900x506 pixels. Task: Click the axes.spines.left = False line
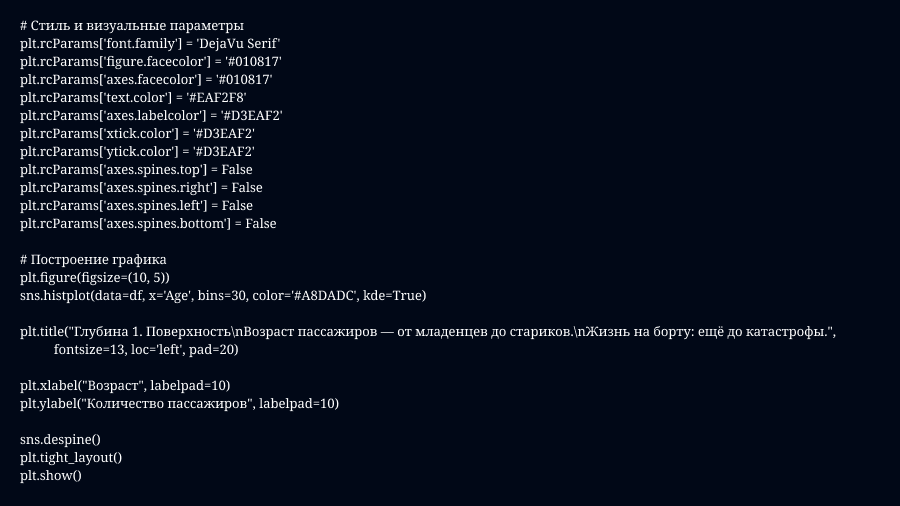136,205
